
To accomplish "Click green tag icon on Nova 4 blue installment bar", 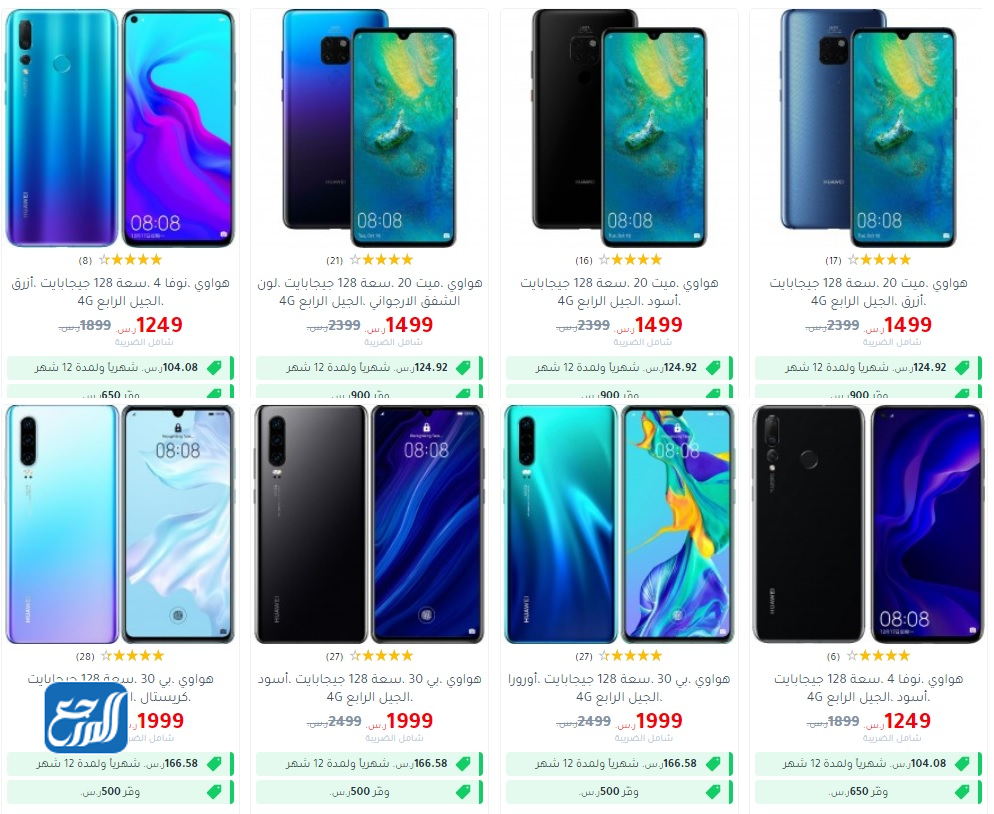I will (x=214, y=368).
